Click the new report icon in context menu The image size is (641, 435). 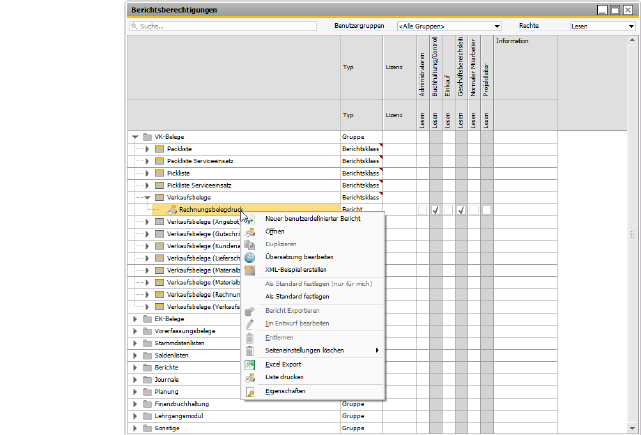(x=249, y=219)
